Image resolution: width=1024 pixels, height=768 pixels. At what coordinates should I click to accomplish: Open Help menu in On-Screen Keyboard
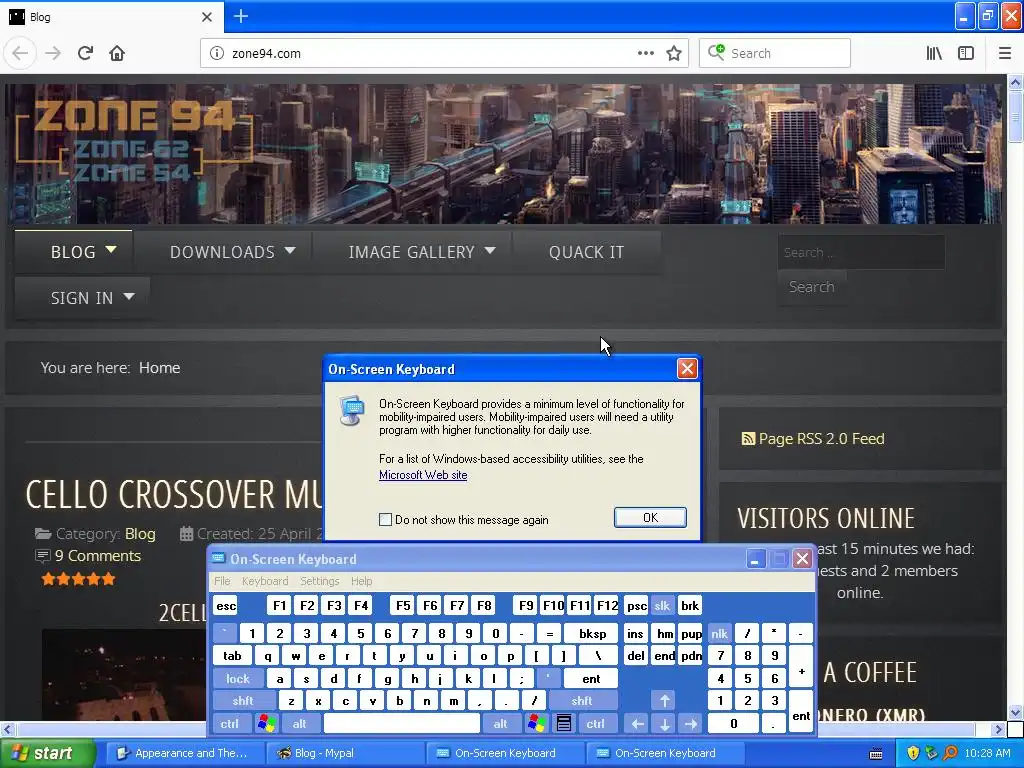coord(361,581)
